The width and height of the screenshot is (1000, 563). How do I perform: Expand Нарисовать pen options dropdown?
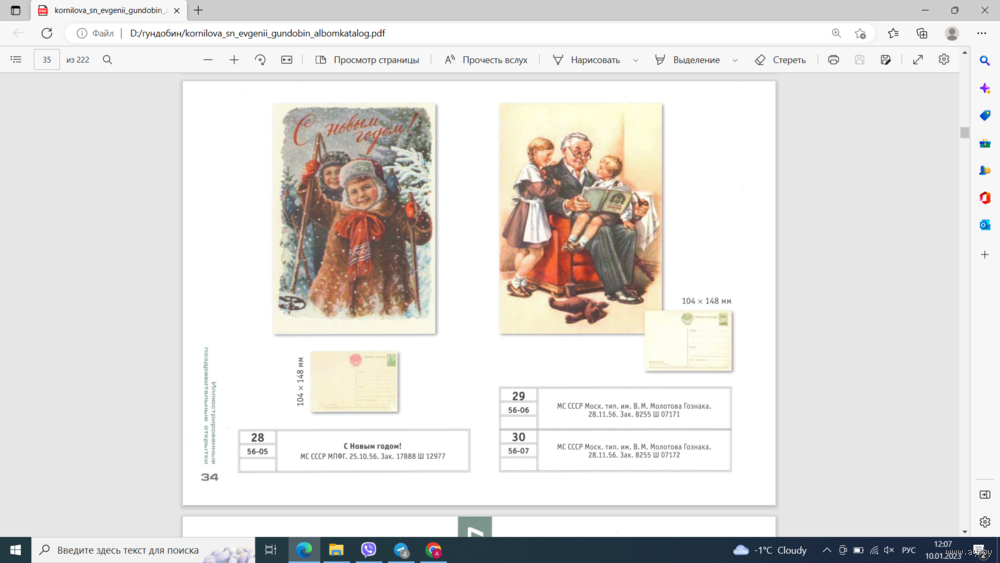[635, 60]
